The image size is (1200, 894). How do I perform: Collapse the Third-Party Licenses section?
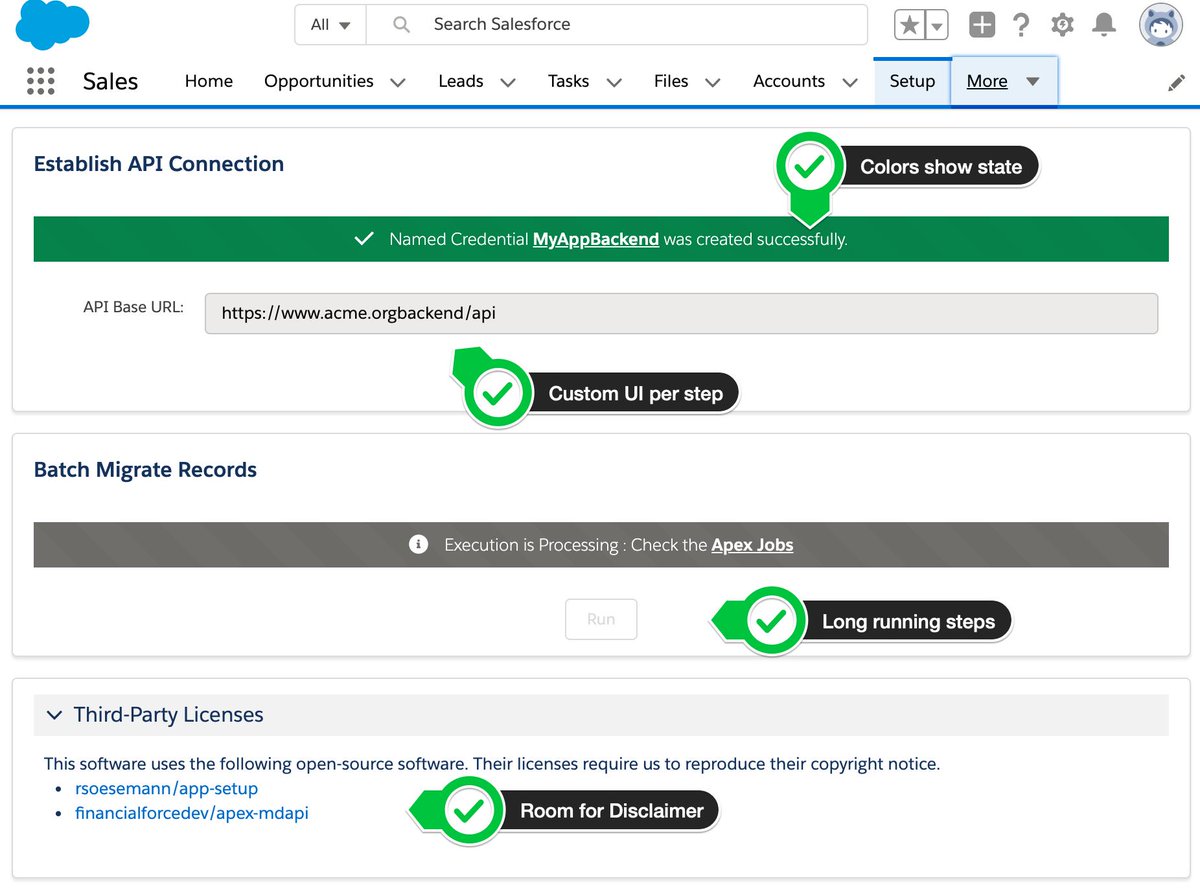coord(55,715)
